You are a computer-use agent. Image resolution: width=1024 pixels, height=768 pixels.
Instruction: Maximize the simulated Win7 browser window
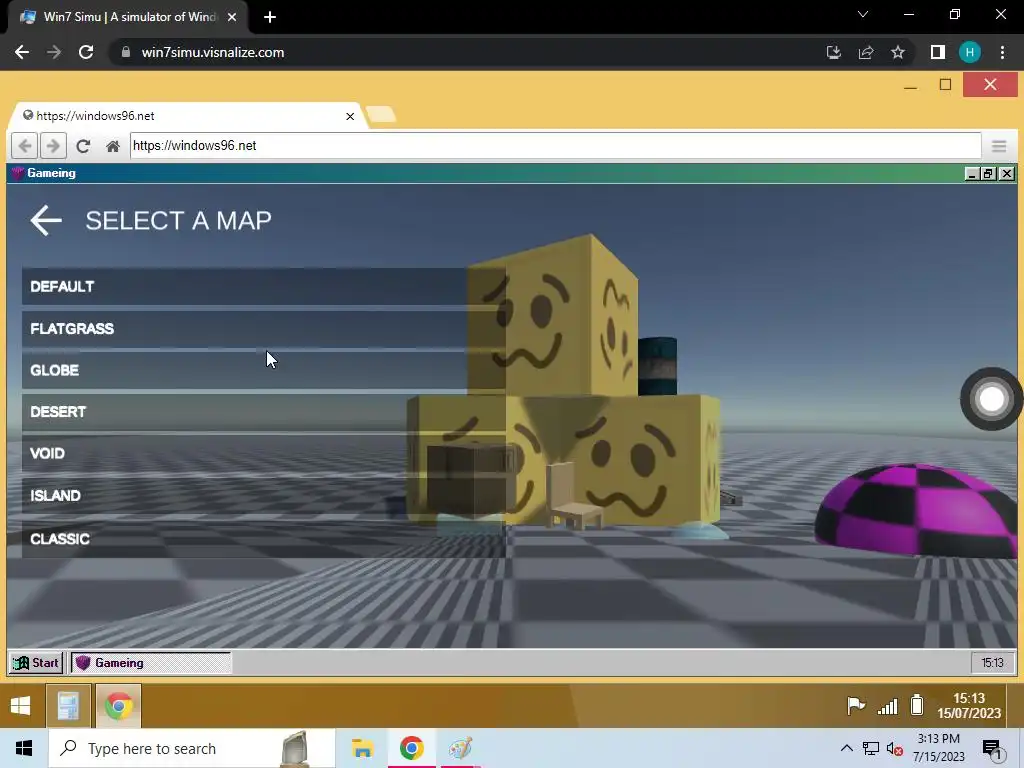tap(945, 85)
